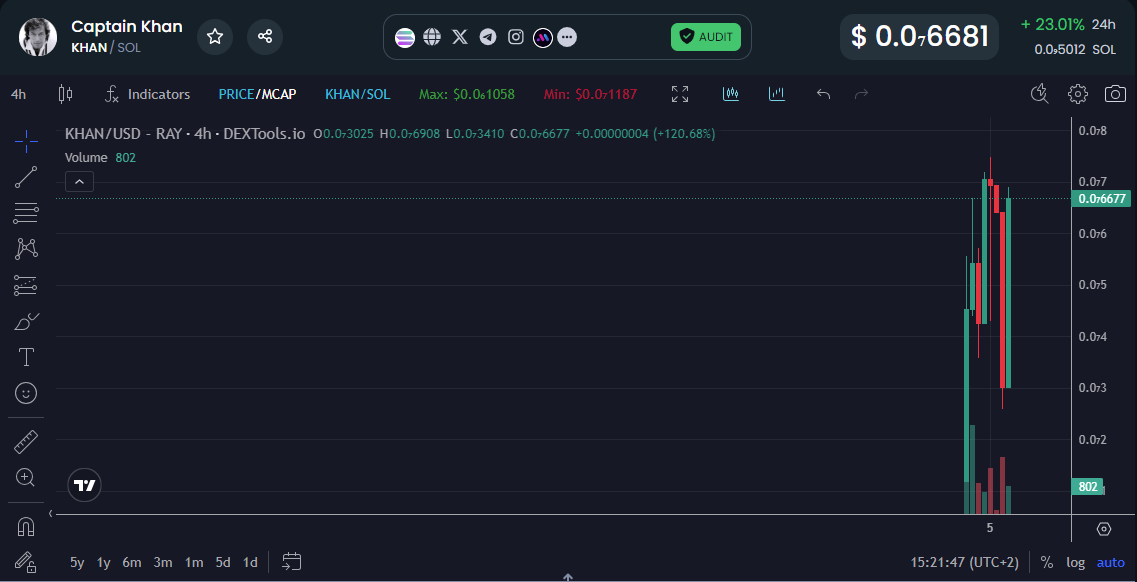Screen dimensions: 1137x582
Task: Select the zoom in tool
Action: tap(26, 477)
